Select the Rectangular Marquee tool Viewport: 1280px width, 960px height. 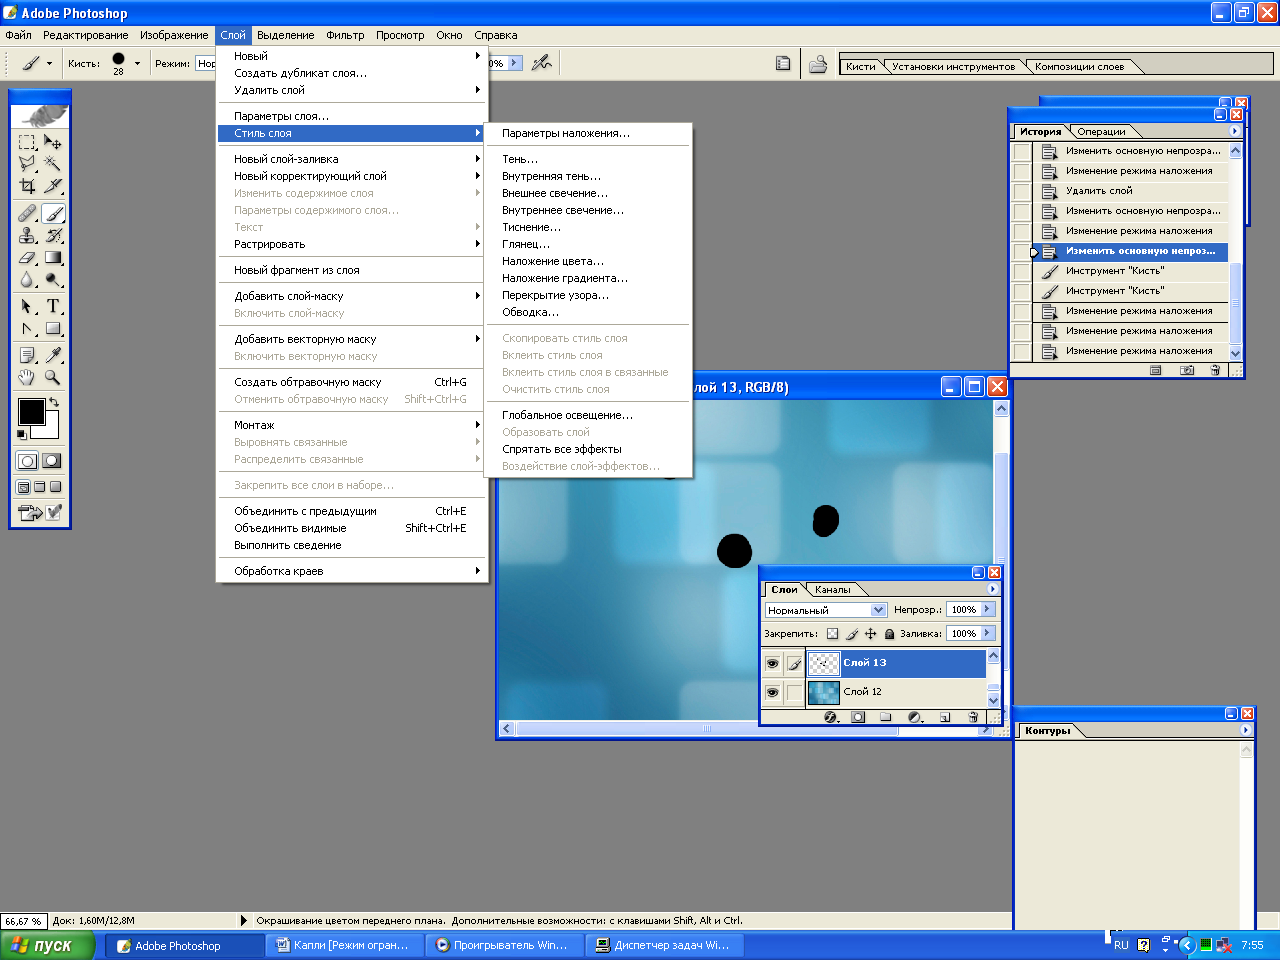(28, 142)
